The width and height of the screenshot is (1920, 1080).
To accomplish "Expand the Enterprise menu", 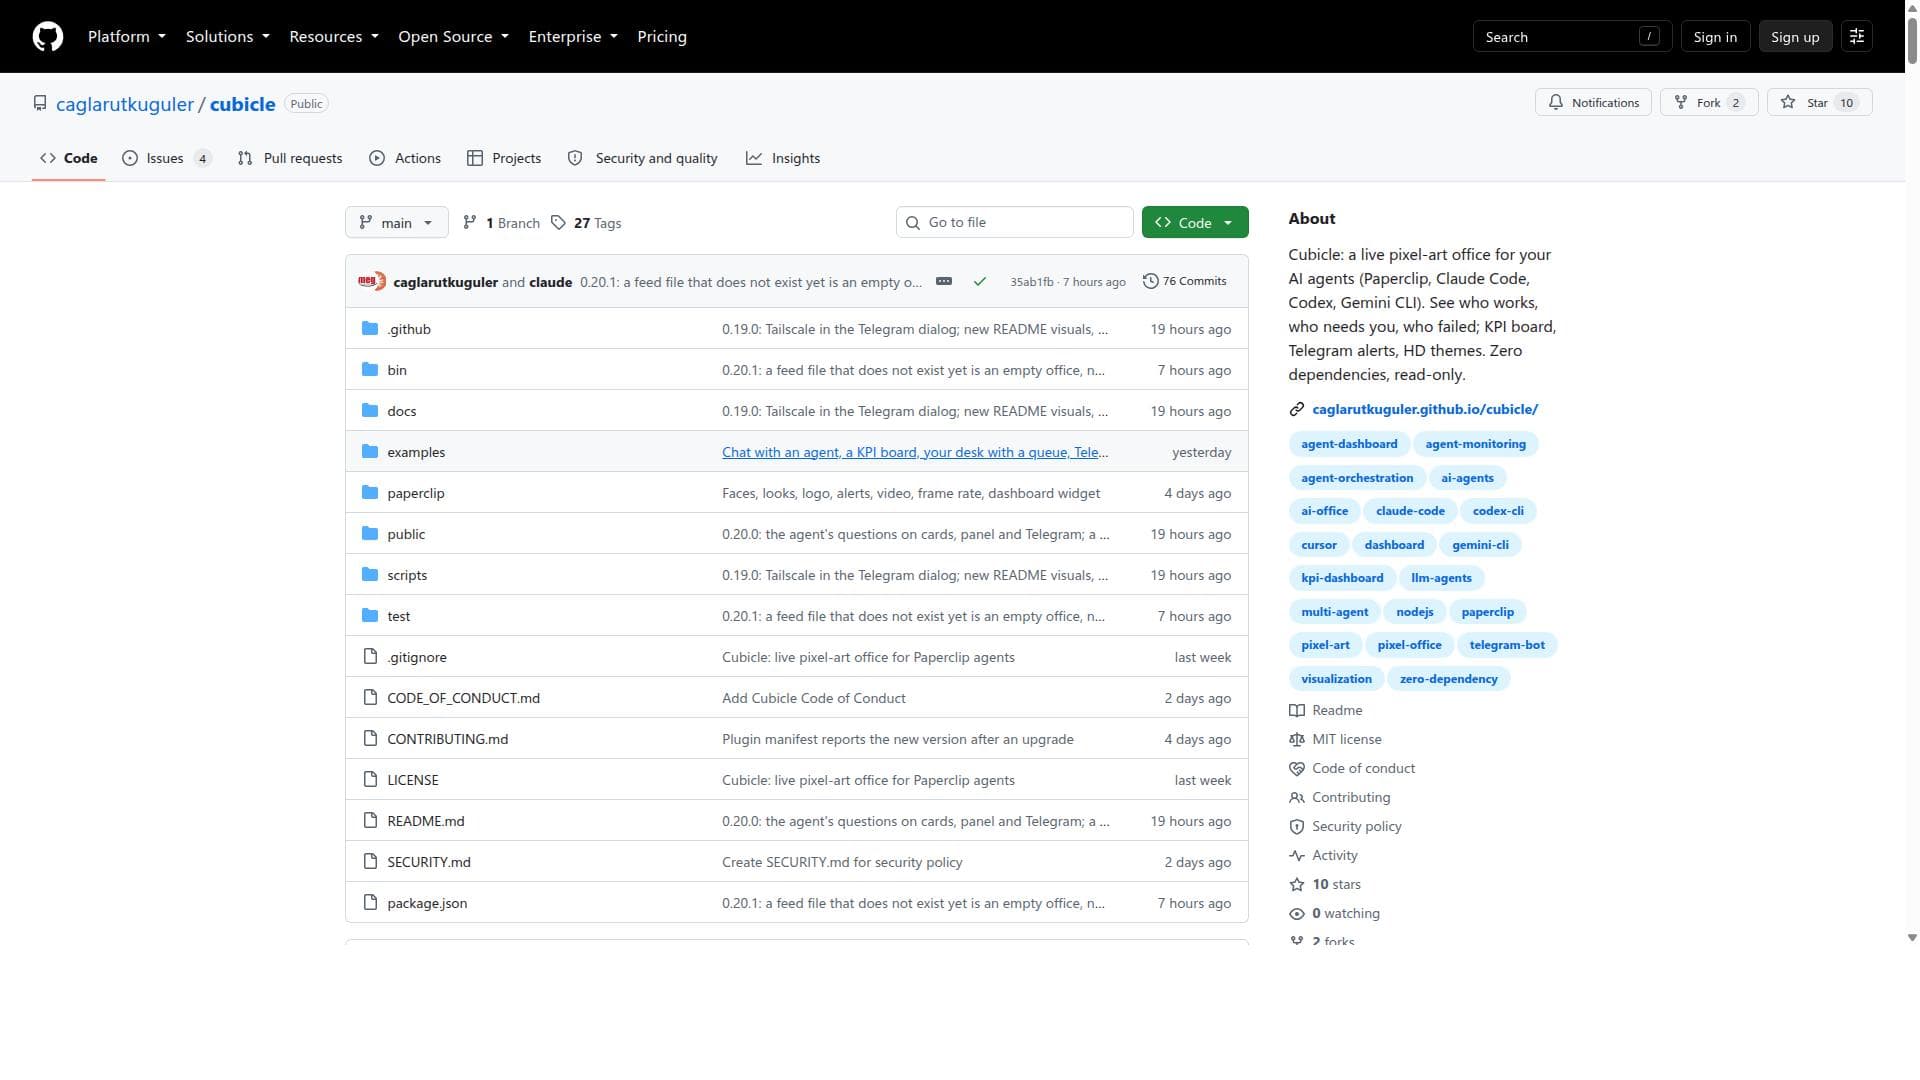I will pos(573,37).
